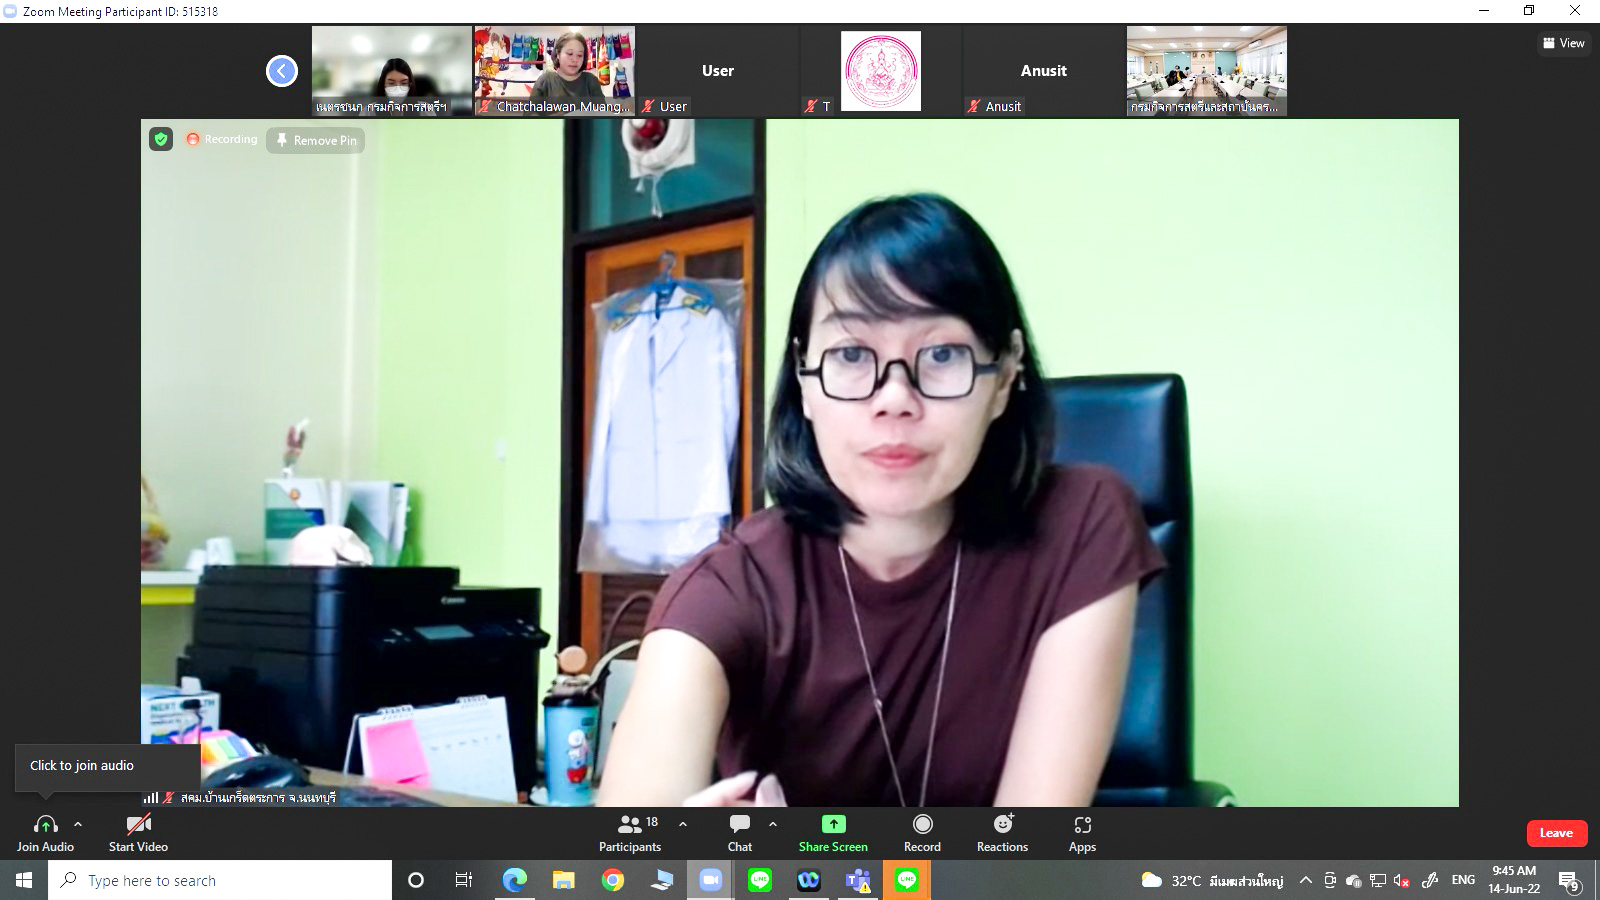Open the weather widget showing 32°C

click(x=1212, y=880)
